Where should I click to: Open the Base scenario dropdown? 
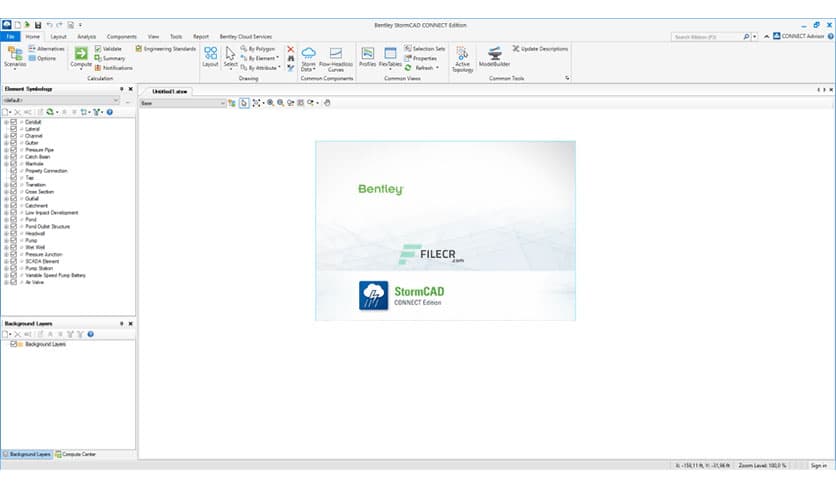point(182,103)
